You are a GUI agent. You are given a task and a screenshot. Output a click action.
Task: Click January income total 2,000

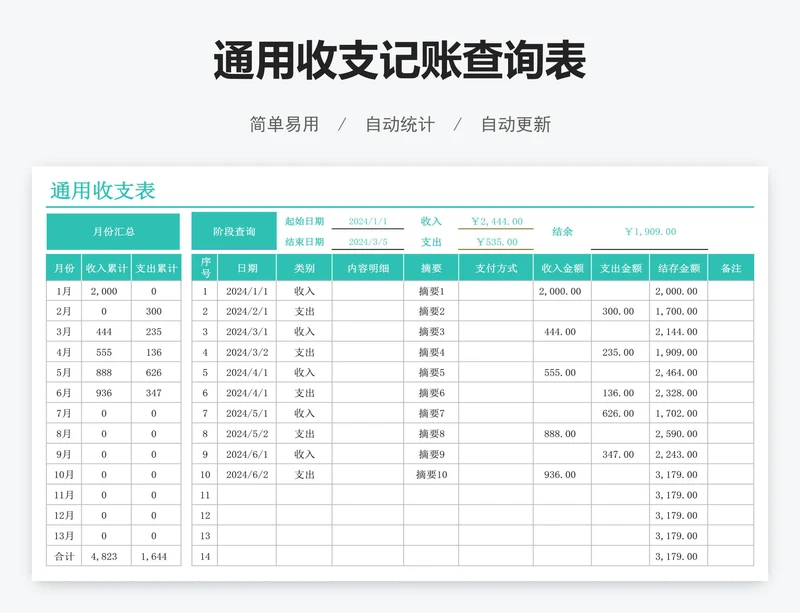click(x=104, y=291)
